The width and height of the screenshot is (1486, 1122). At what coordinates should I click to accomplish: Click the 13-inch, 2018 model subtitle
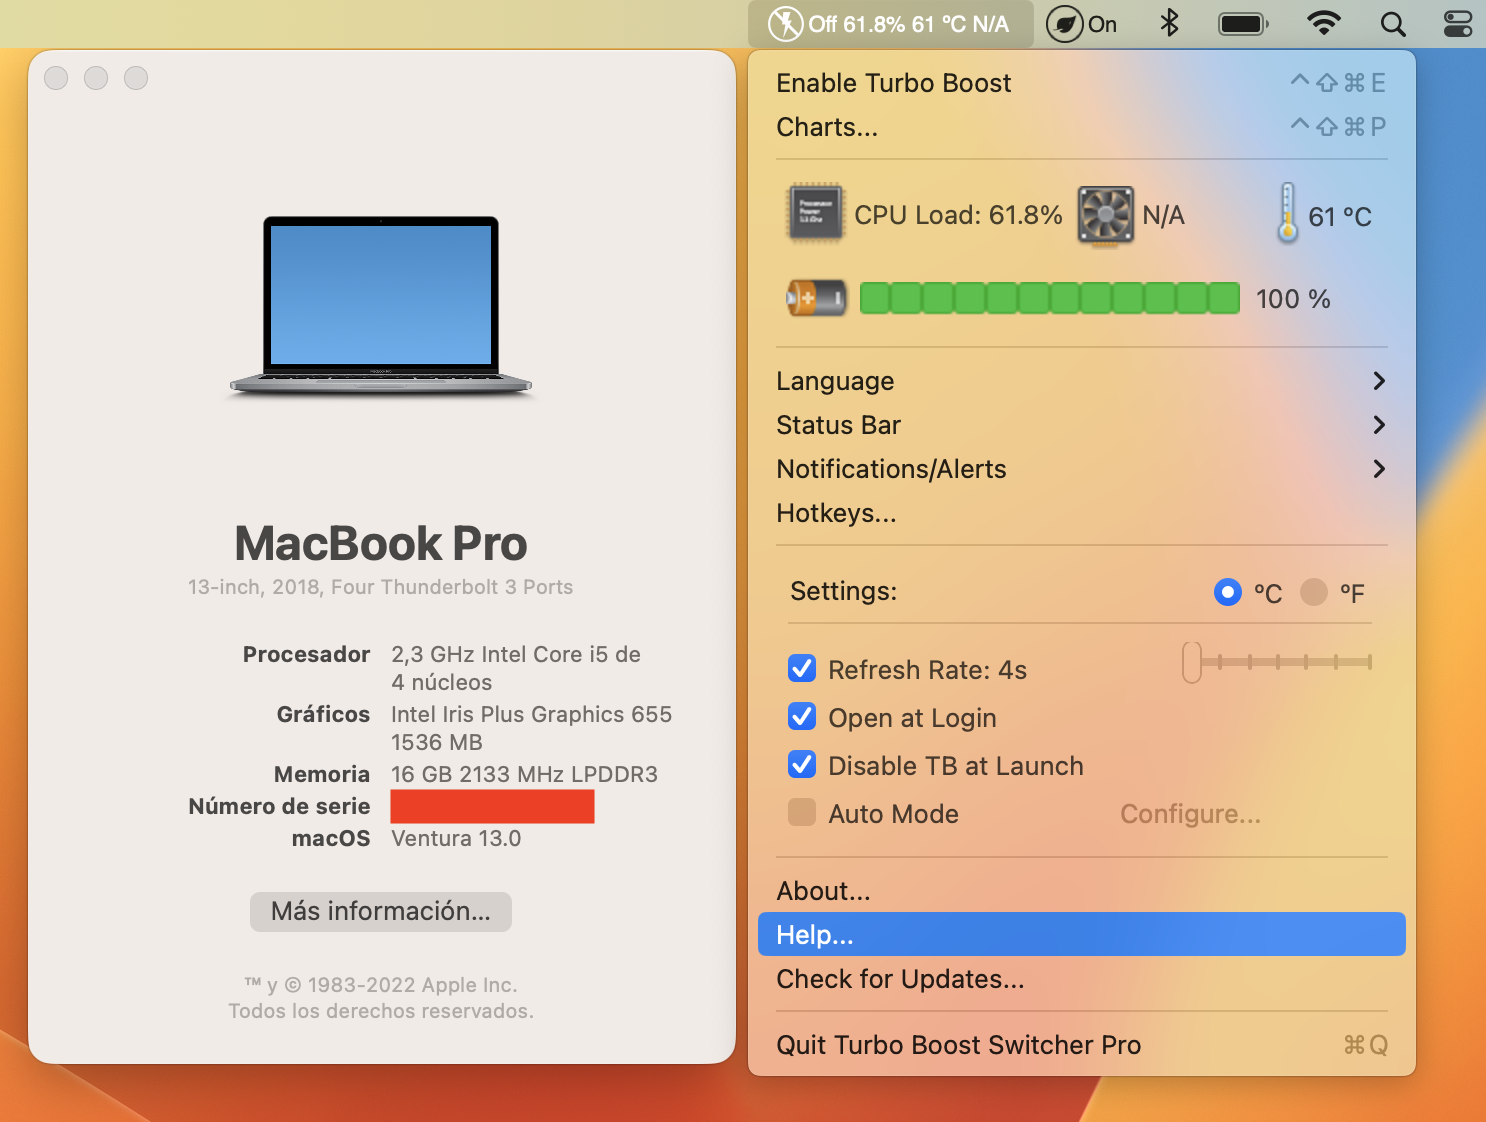coord(380,587)
